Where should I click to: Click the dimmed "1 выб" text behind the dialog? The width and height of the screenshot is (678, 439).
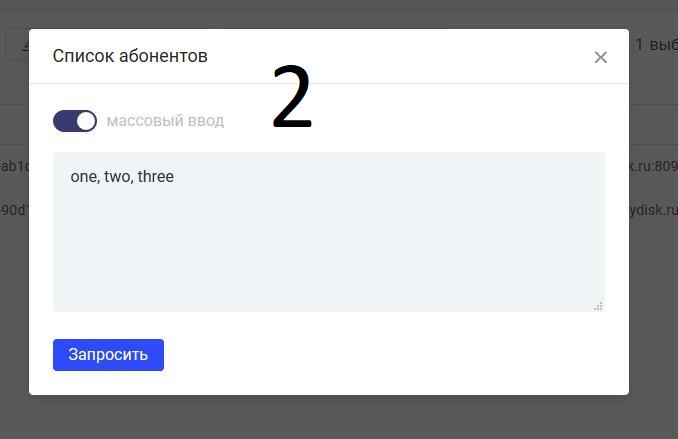pos(656,45)
